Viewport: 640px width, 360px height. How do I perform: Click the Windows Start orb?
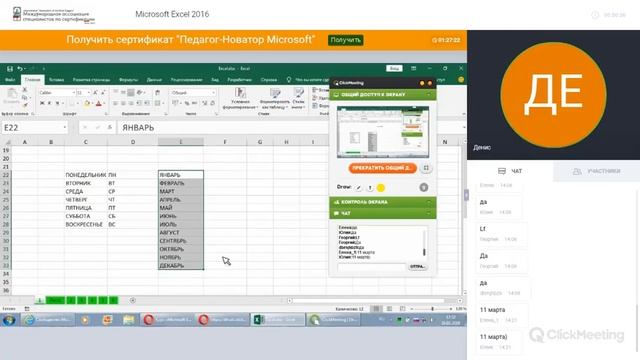[9, 320]
